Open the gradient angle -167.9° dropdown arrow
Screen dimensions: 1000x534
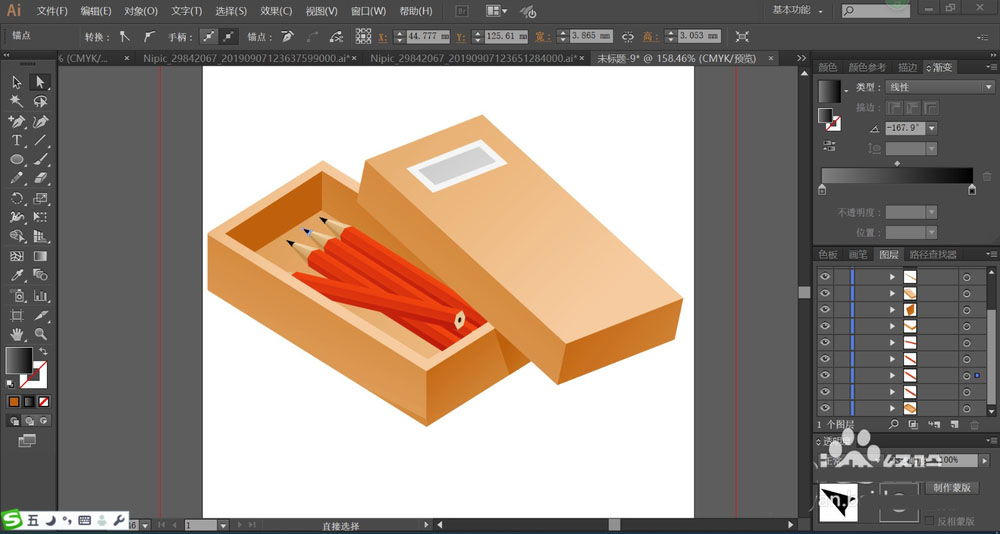coord(932,129)
